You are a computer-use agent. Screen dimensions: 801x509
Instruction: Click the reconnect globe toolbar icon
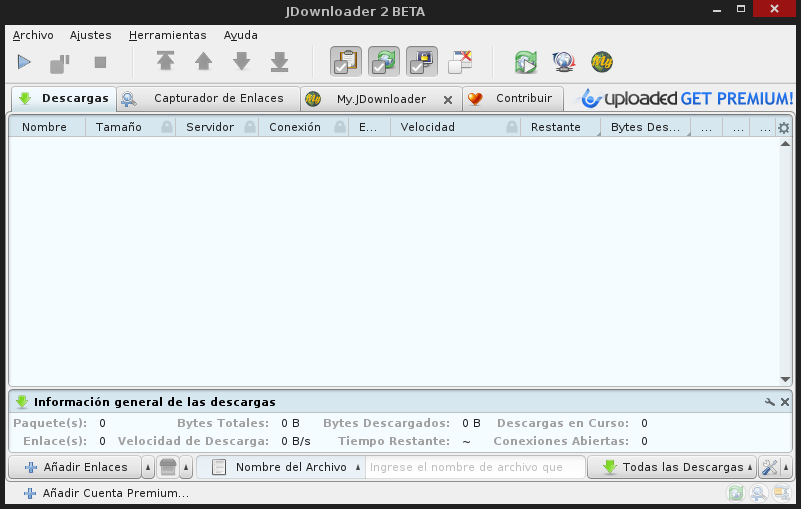564,62
